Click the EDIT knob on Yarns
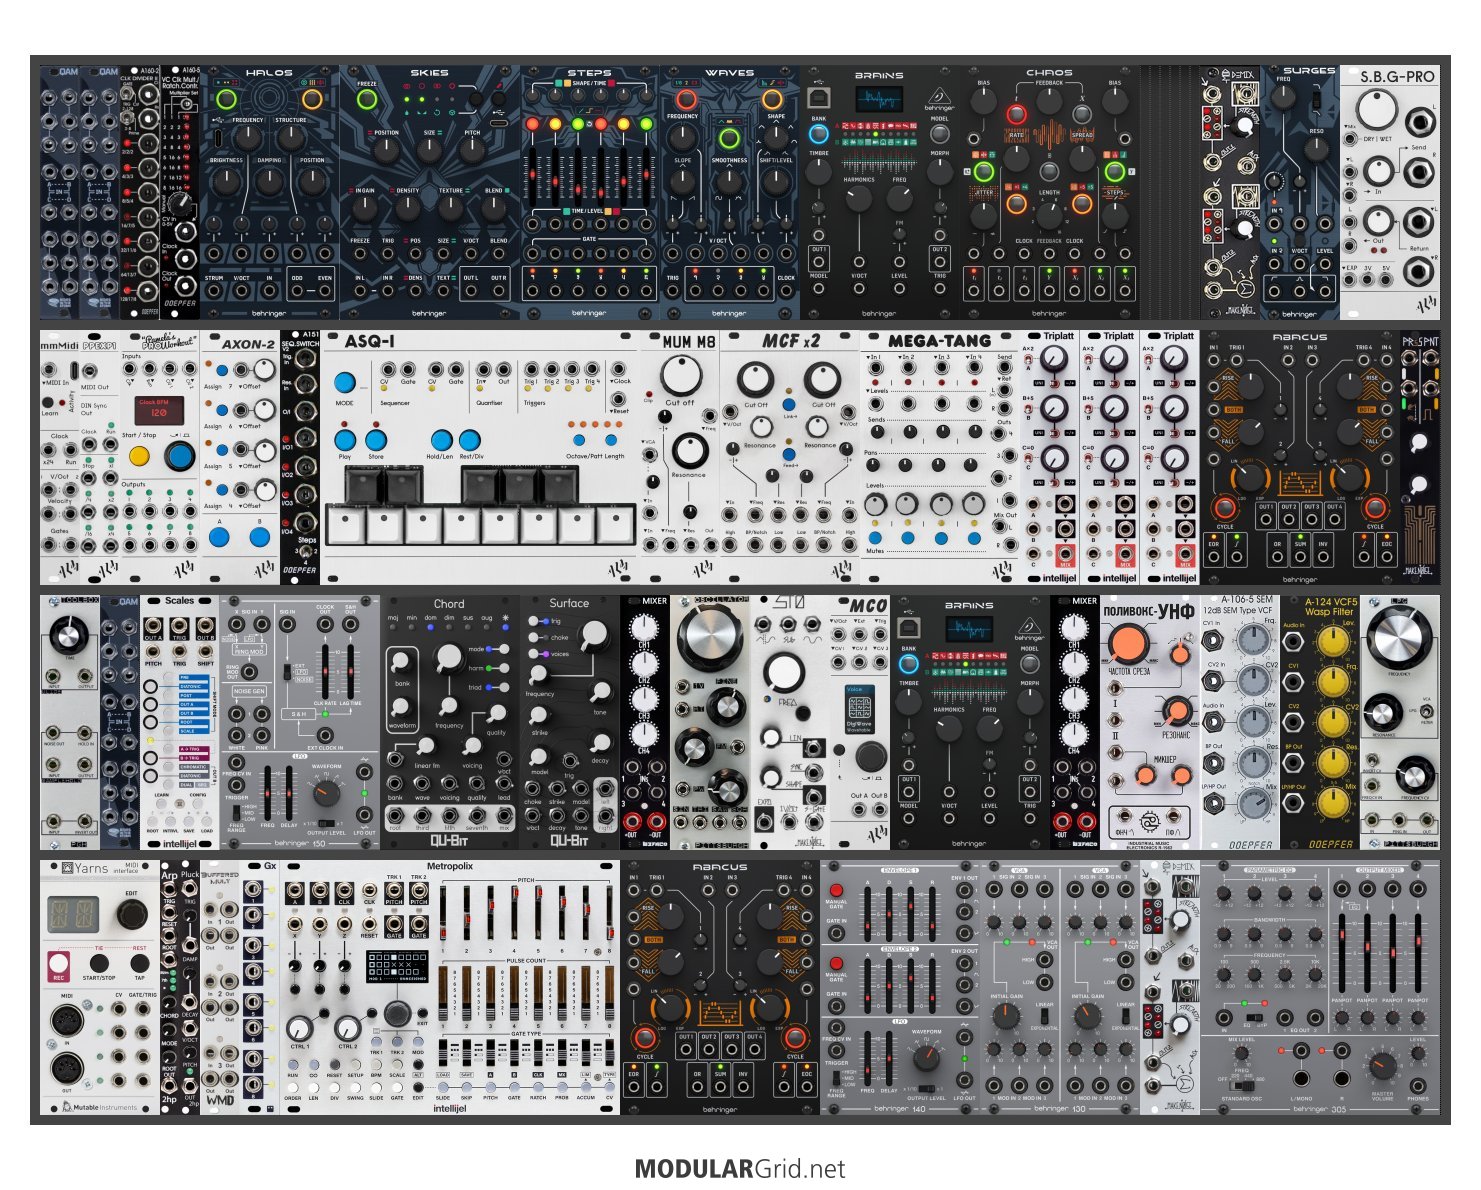The height and width of the screenshot is (1190, 1481). (131, 913)
